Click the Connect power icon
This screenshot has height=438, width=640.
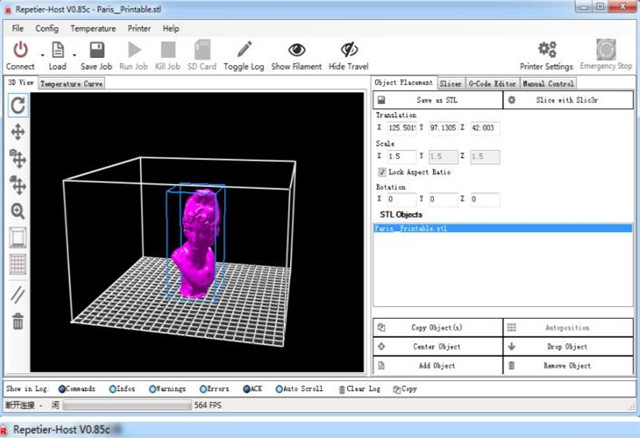pos(20,50)
